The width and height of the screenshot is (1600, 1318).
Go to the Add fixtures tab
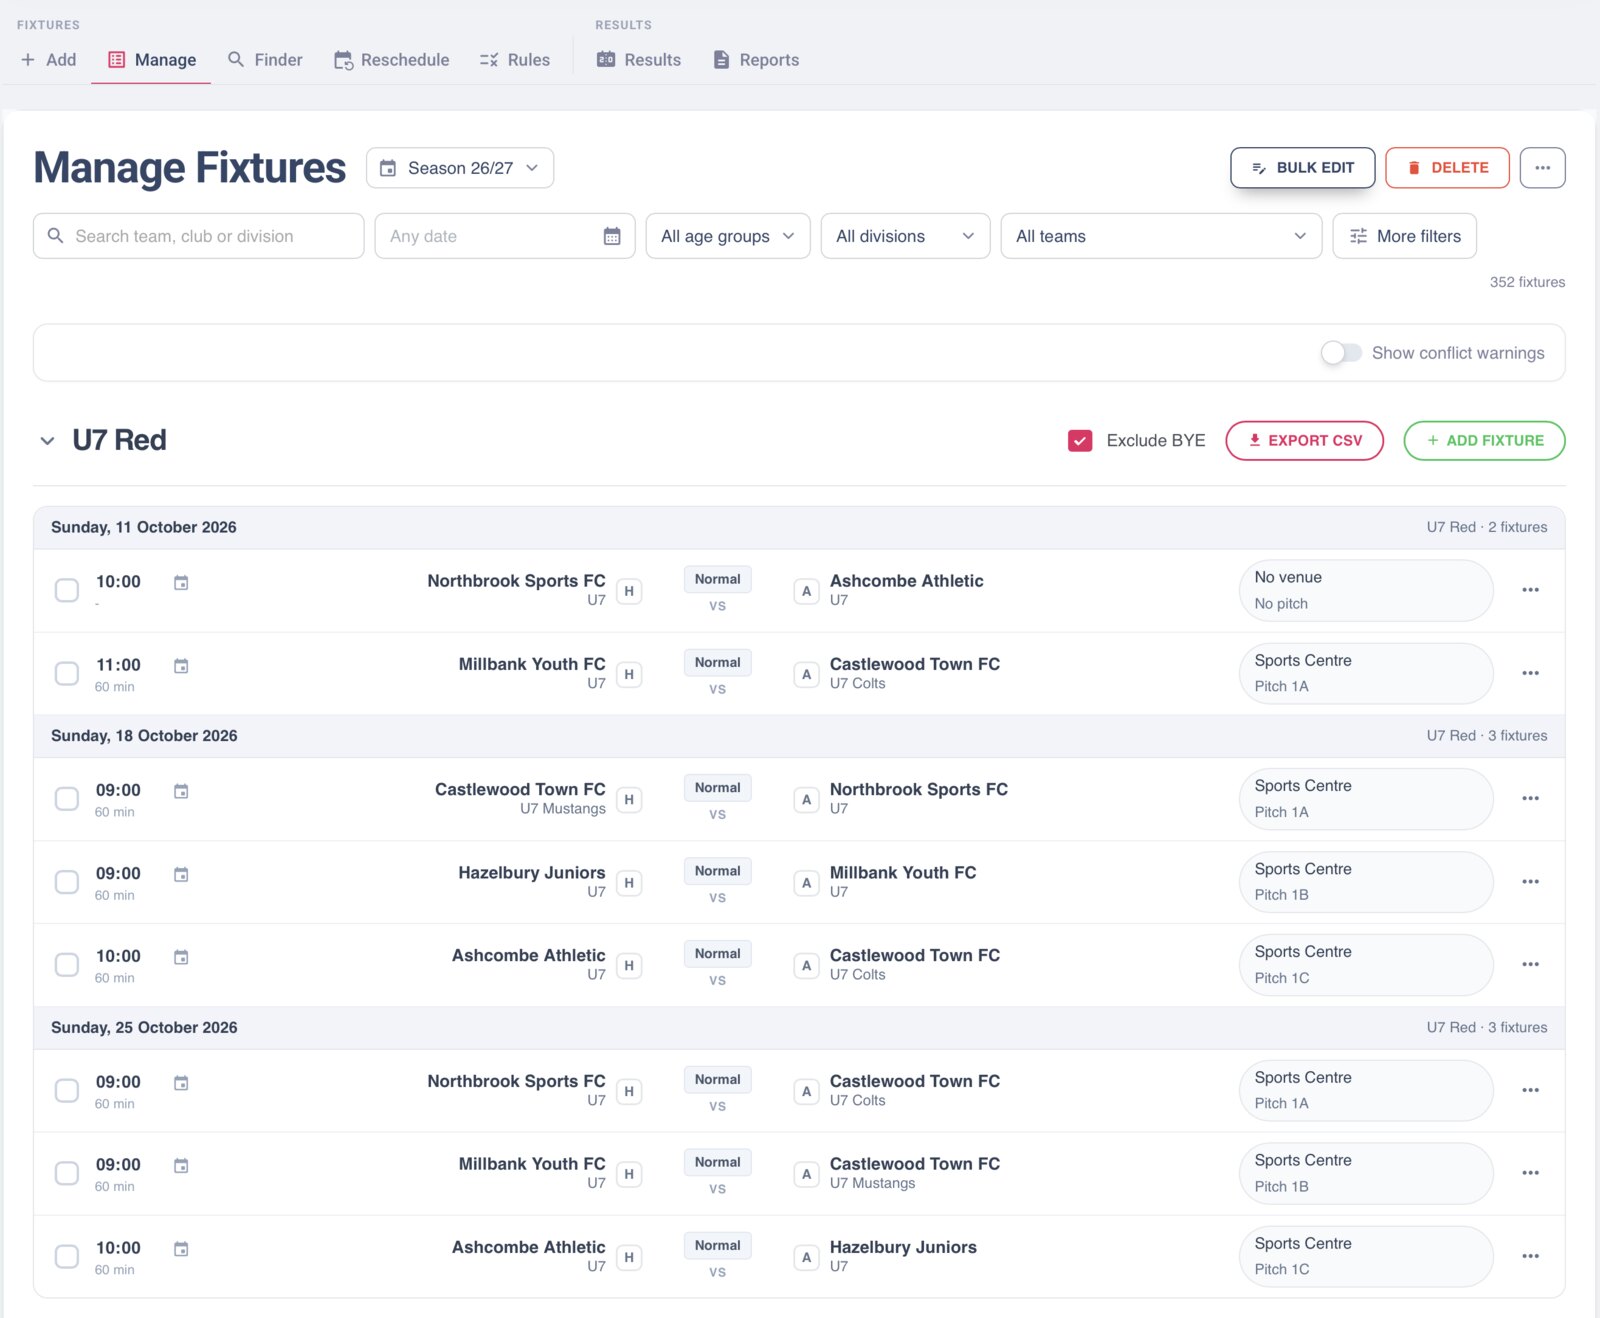[49, 60]
